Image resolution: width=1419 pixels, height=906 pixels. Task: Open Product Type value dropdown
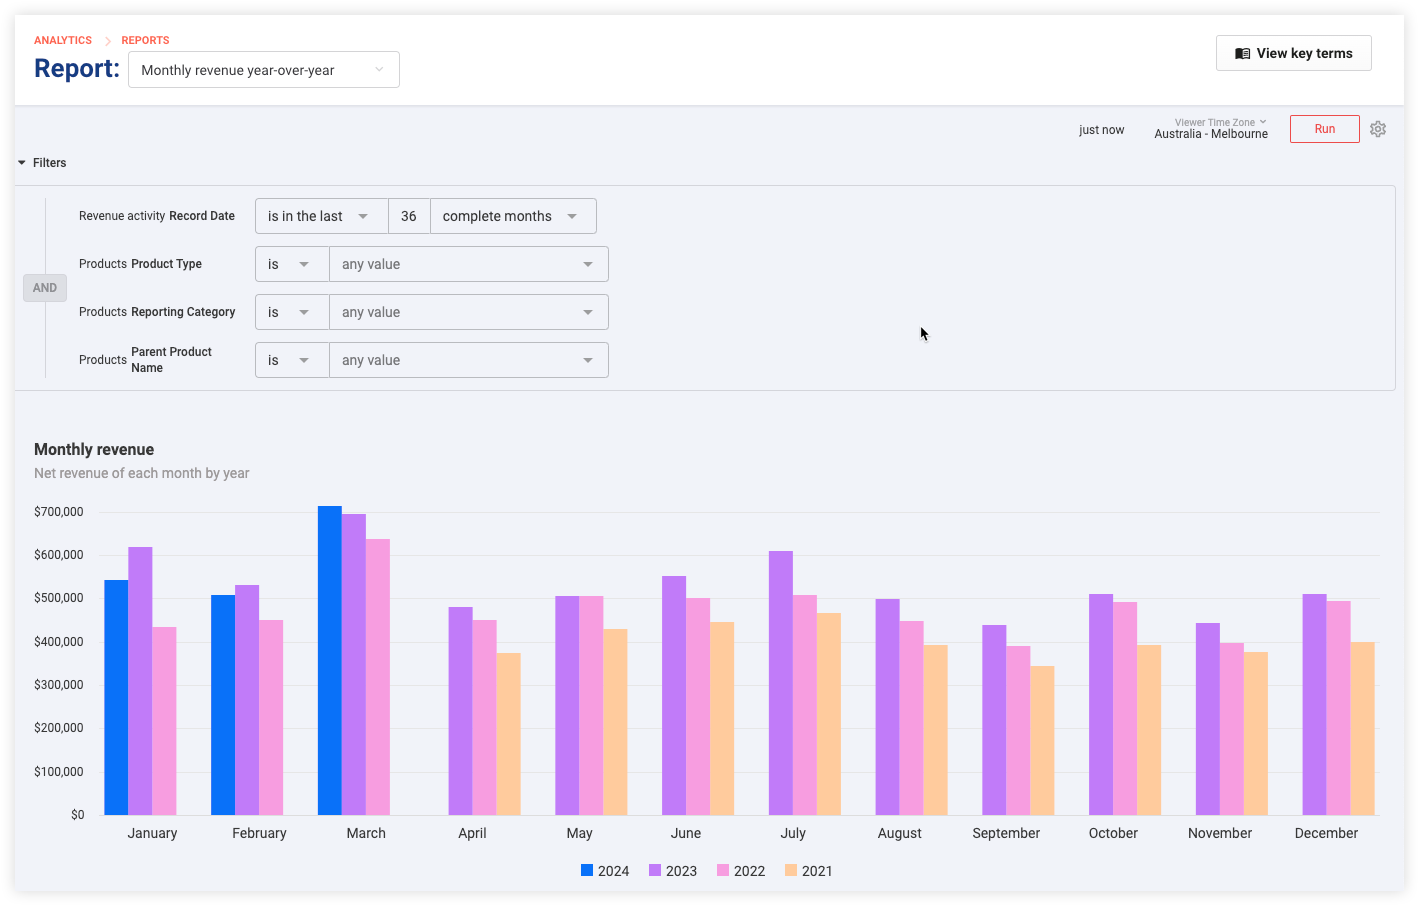click(x=468, y=264)
